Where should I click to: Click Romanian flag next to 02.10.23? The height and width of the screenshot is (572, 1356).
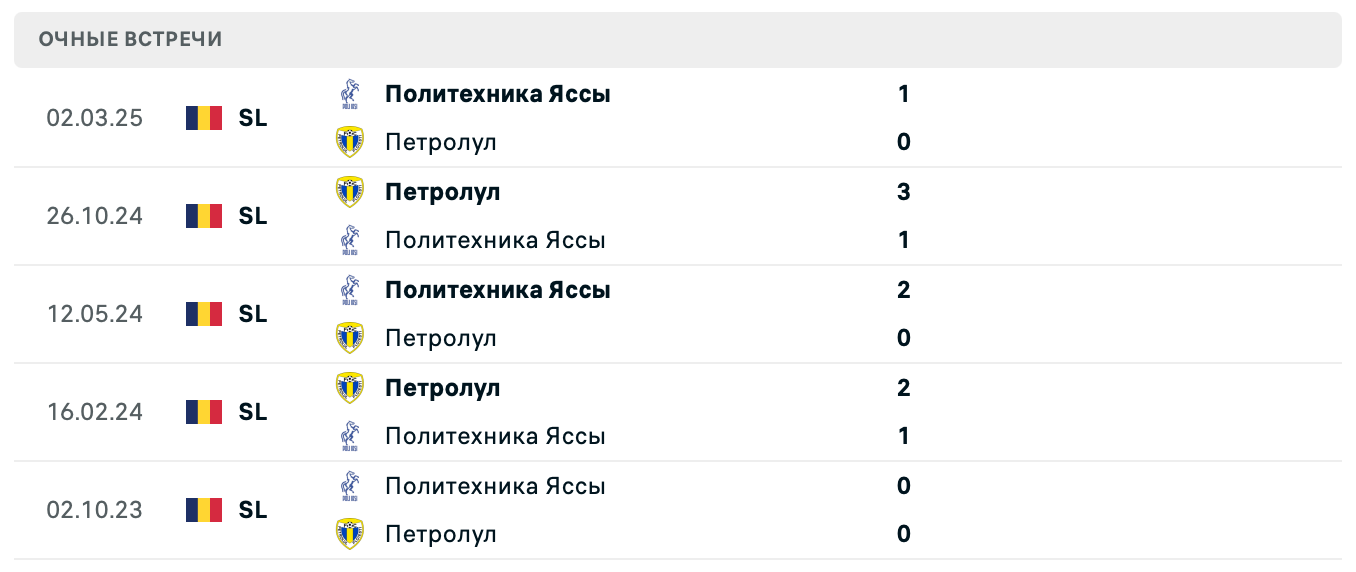[204, 510]
